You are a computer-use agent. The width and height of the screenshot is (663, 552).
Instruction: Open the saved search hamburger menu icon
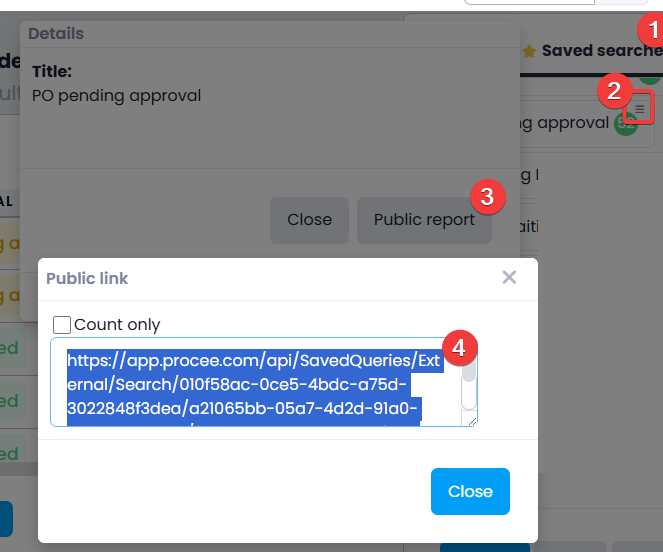click(x=641, y=107)
